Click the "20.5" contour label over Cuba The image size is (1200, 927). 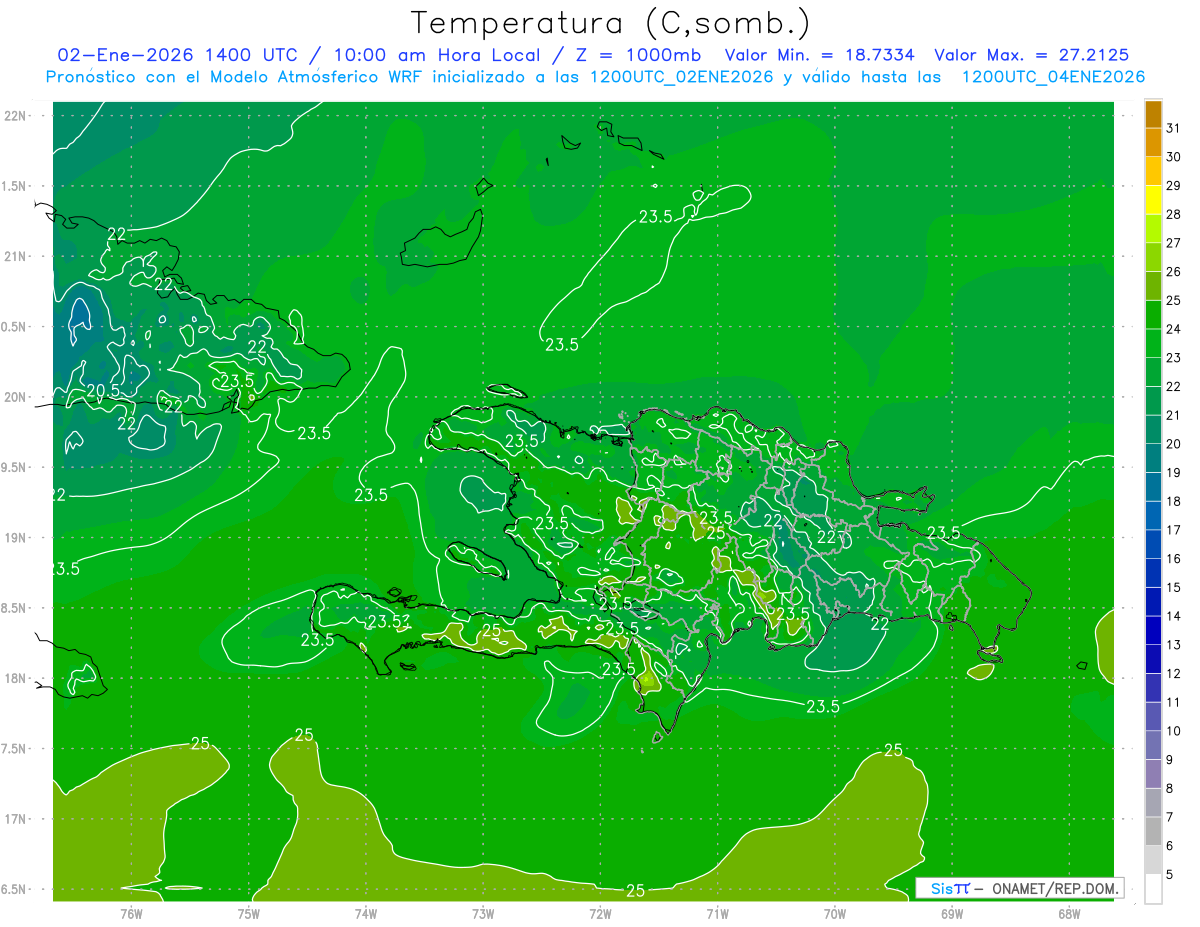(102, 390)
